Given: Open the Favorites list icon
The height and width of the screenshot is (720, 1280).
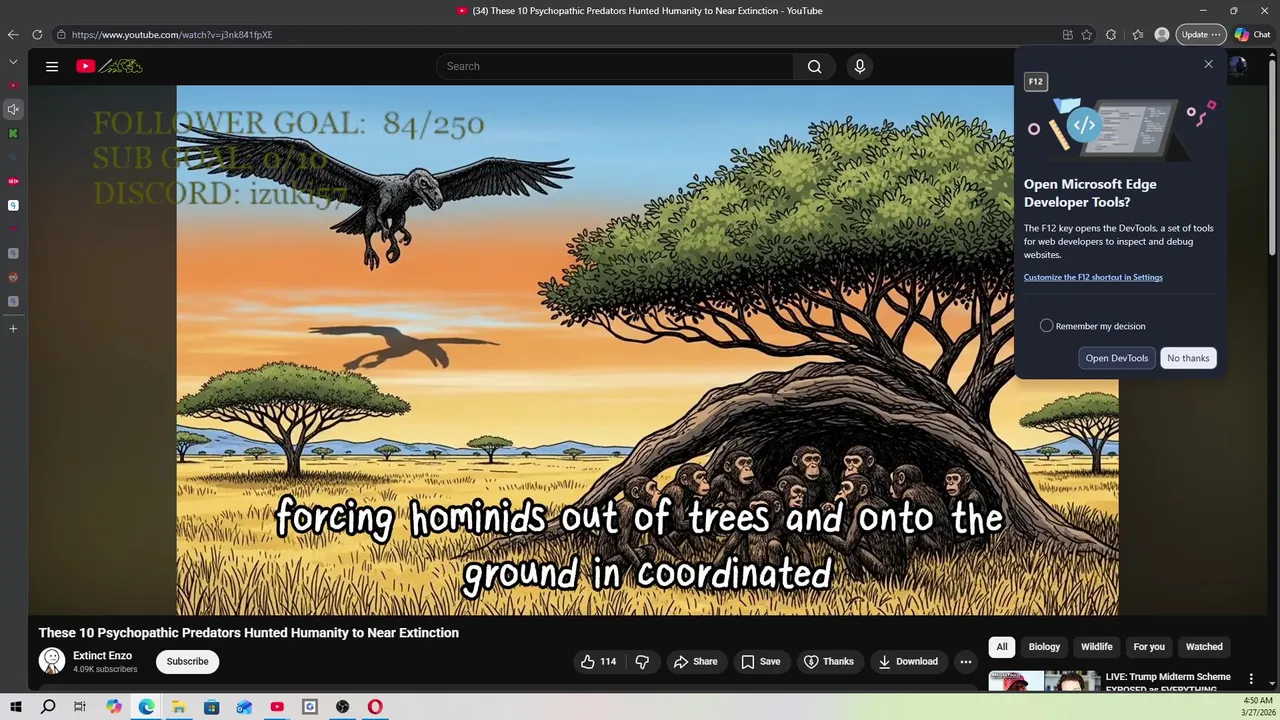Looking at the screenshot, I should pos(1138,35).
